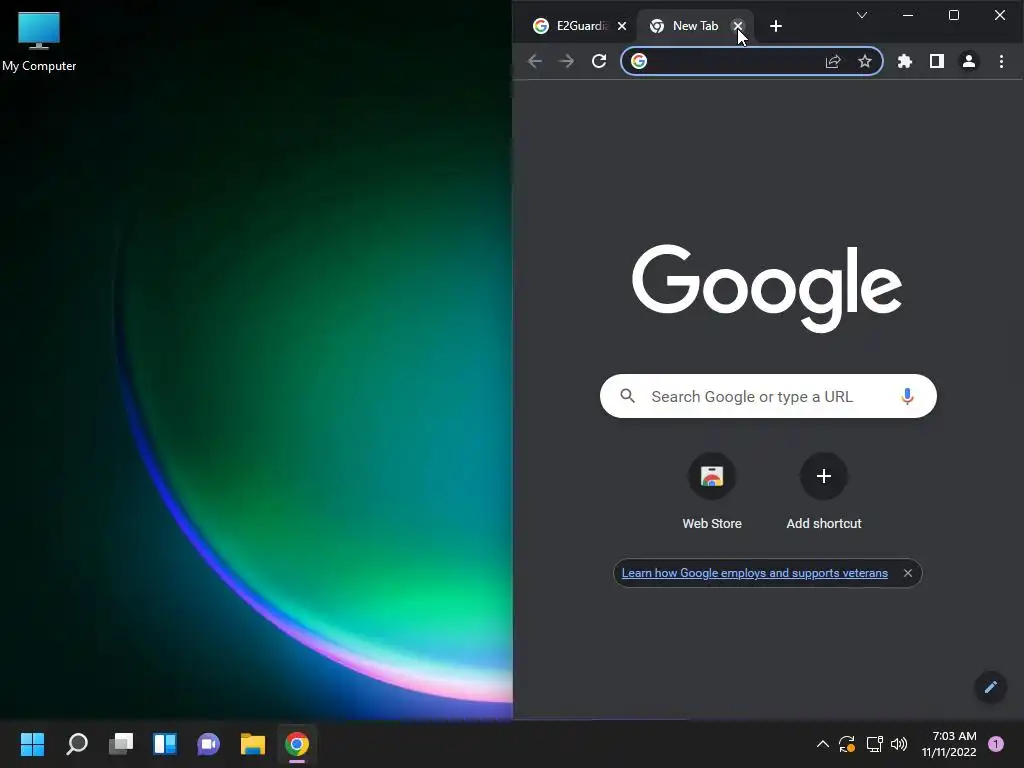Screen dimensions: 1024x768
Task: Open the Widgets panel from the taskbar
Action: coord(165,744)
